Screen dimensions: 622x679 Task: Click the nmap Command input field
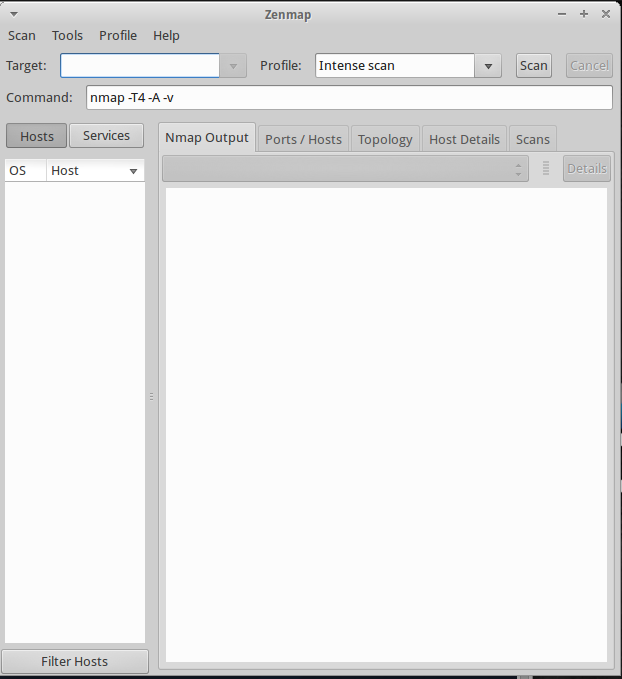pyautogui.click(x=349, y=97)
